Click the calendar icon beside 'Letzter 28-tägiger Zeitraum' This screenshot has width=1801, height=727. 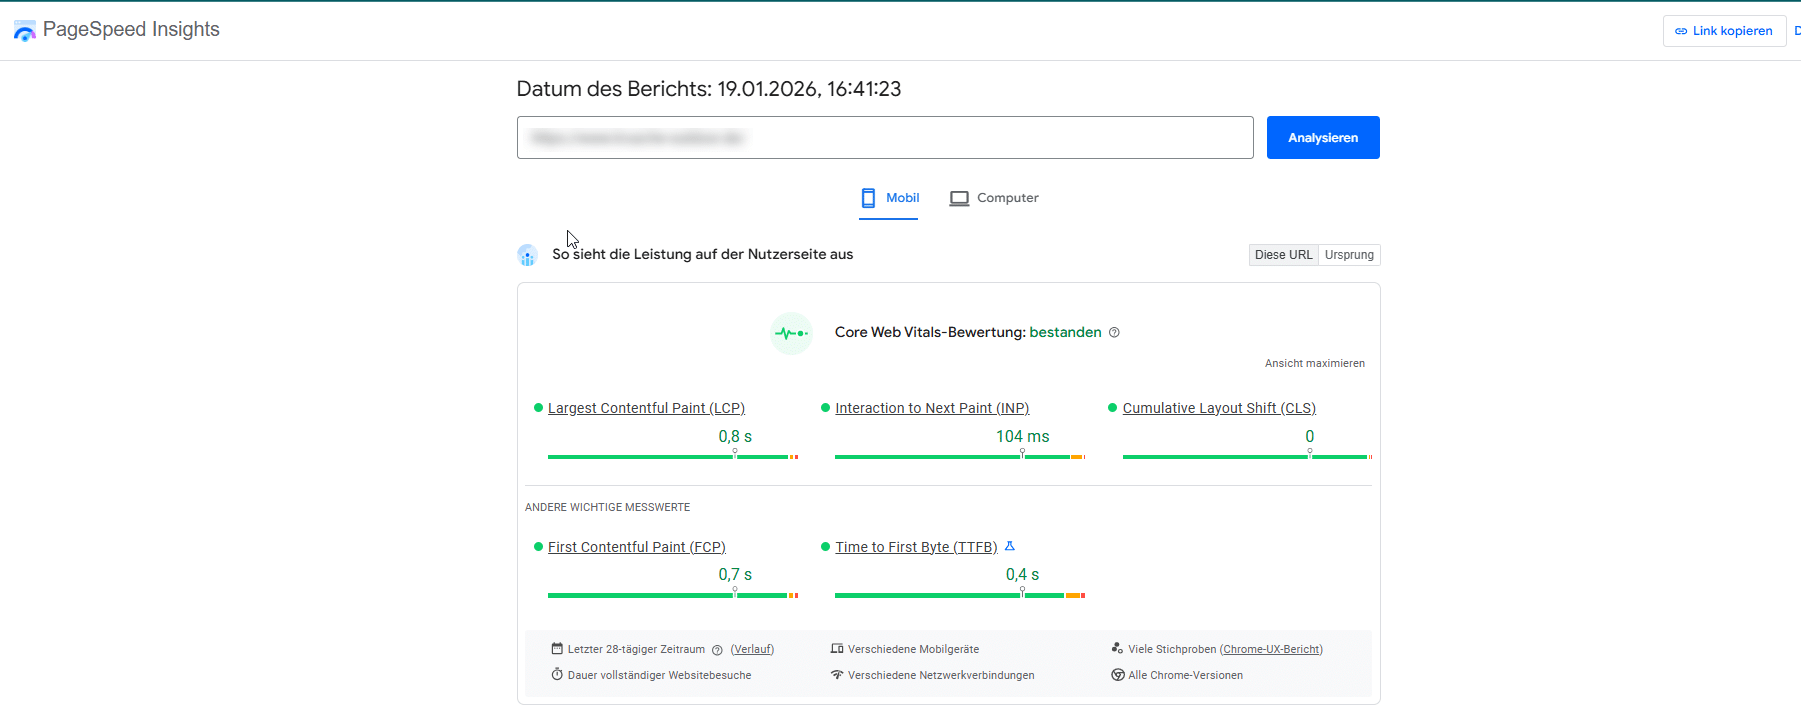557,648
